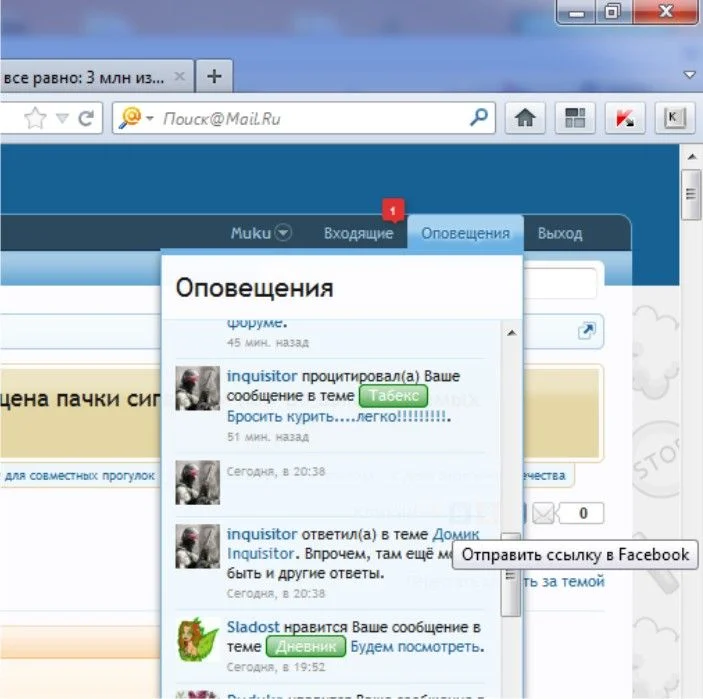Click the magnifier search icon
Image resolution: width=703 pixels, height=699 pixels.
[x=479, y=117]
